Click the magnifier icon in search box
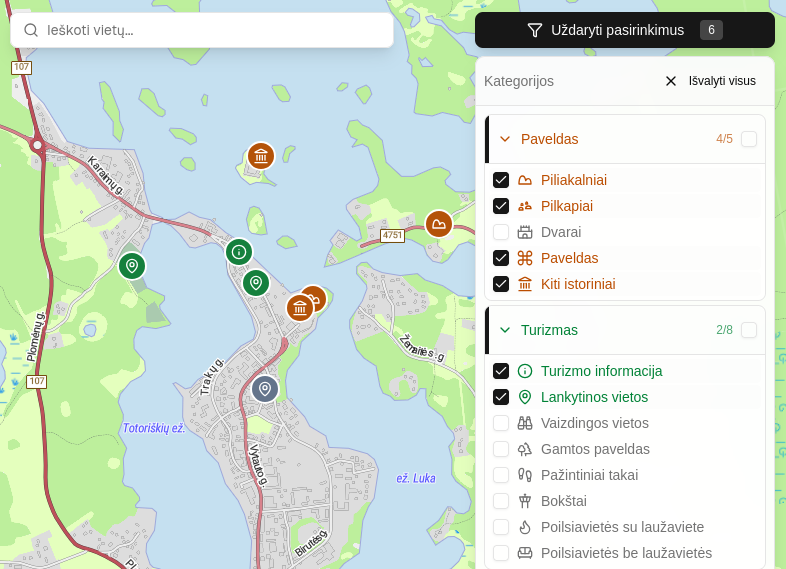 31,30
